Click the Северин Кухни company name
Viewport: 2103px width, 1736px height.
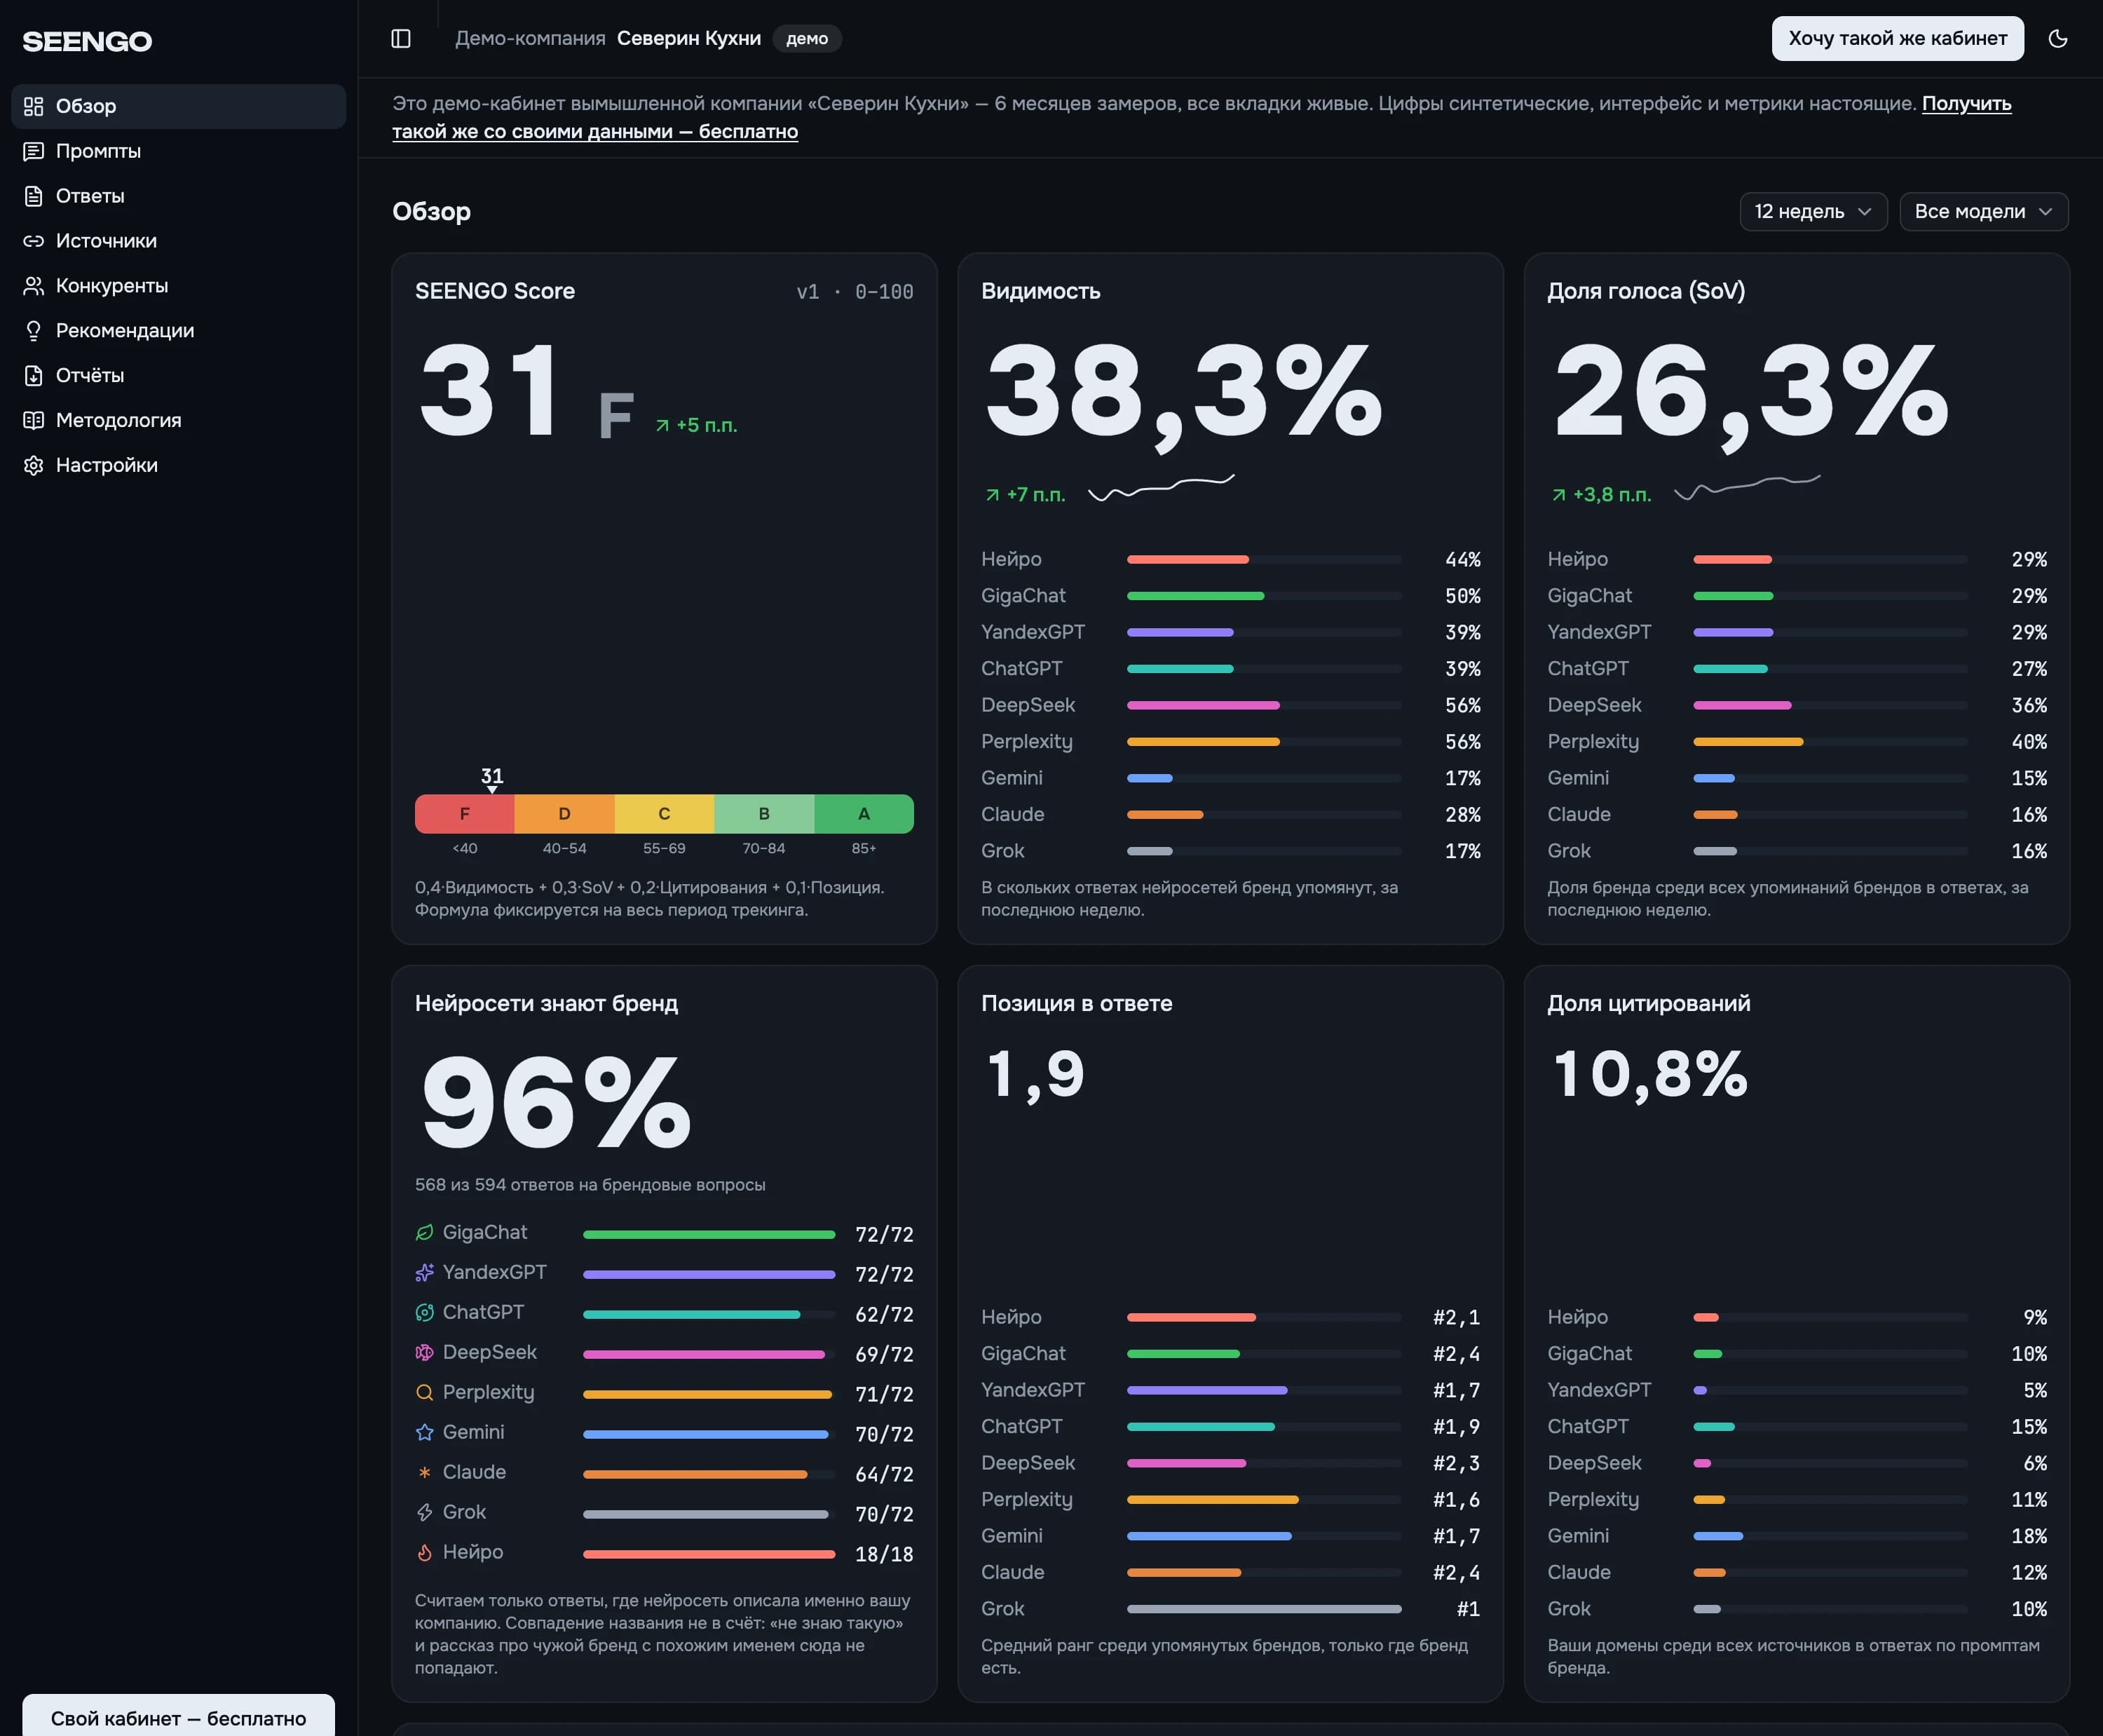click(x=689, y=39)
